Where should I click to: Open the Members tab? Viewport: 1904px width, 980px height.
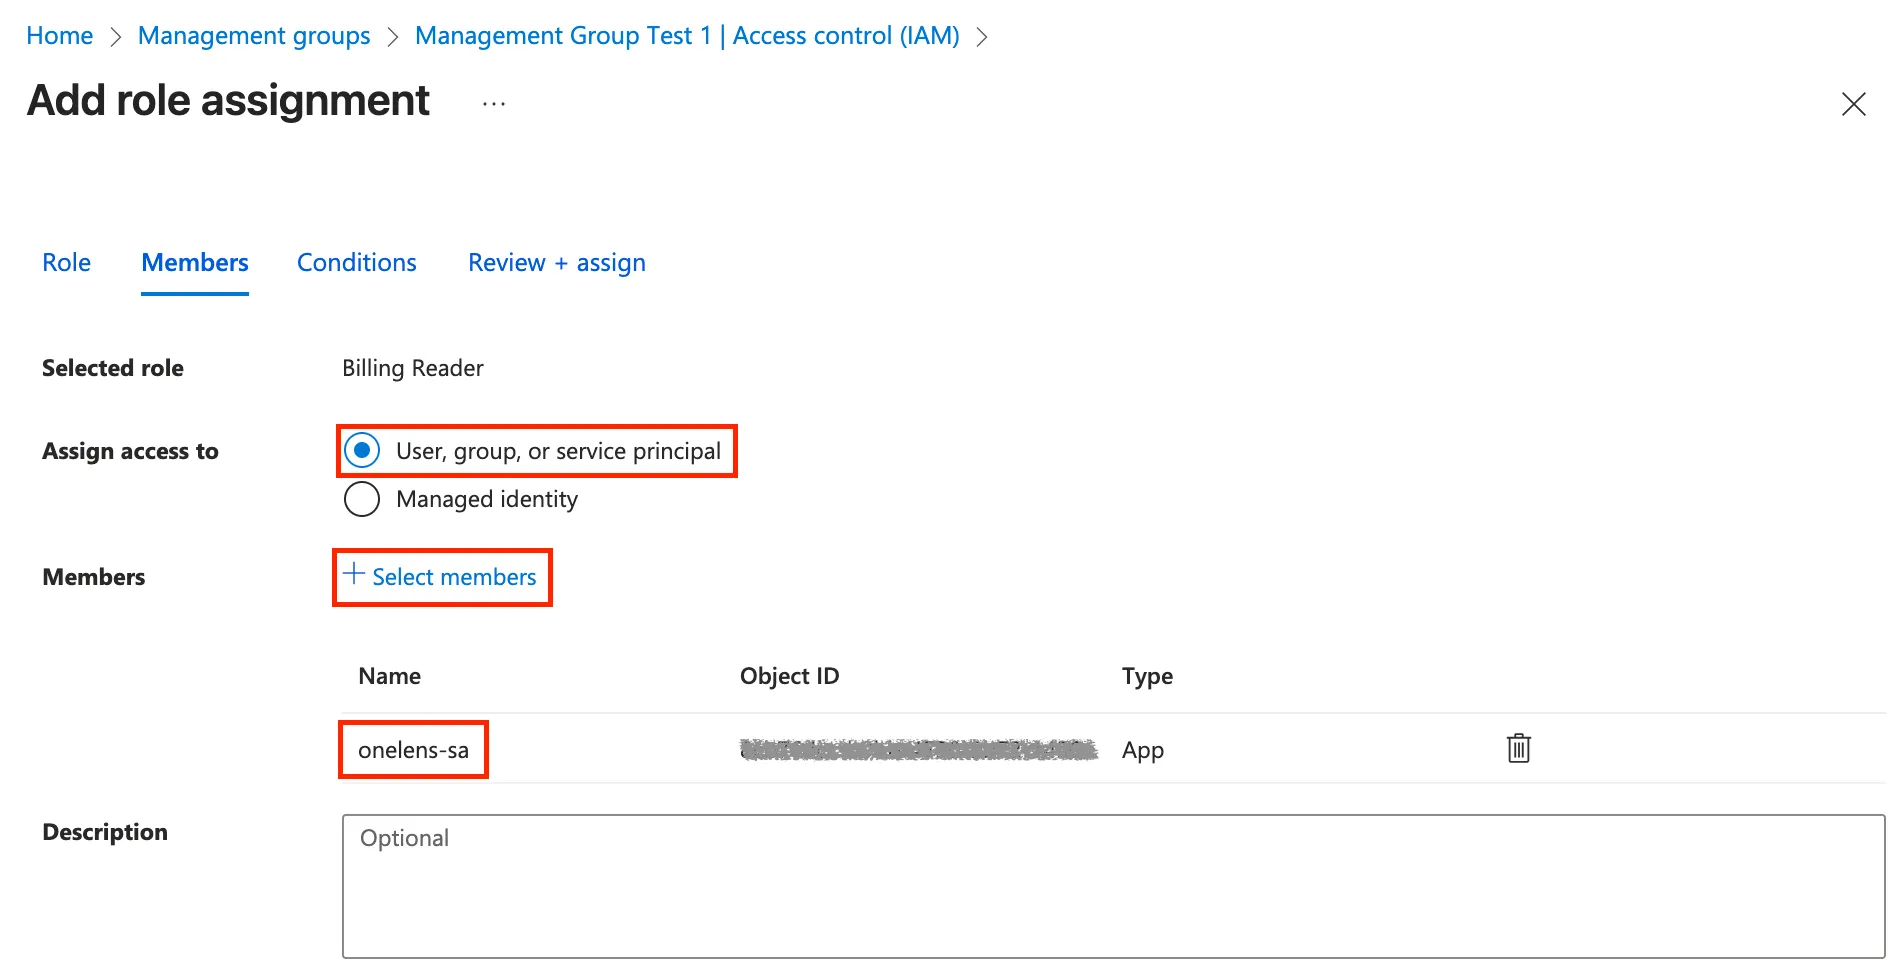pyautogui.click(x=195, y=263)
